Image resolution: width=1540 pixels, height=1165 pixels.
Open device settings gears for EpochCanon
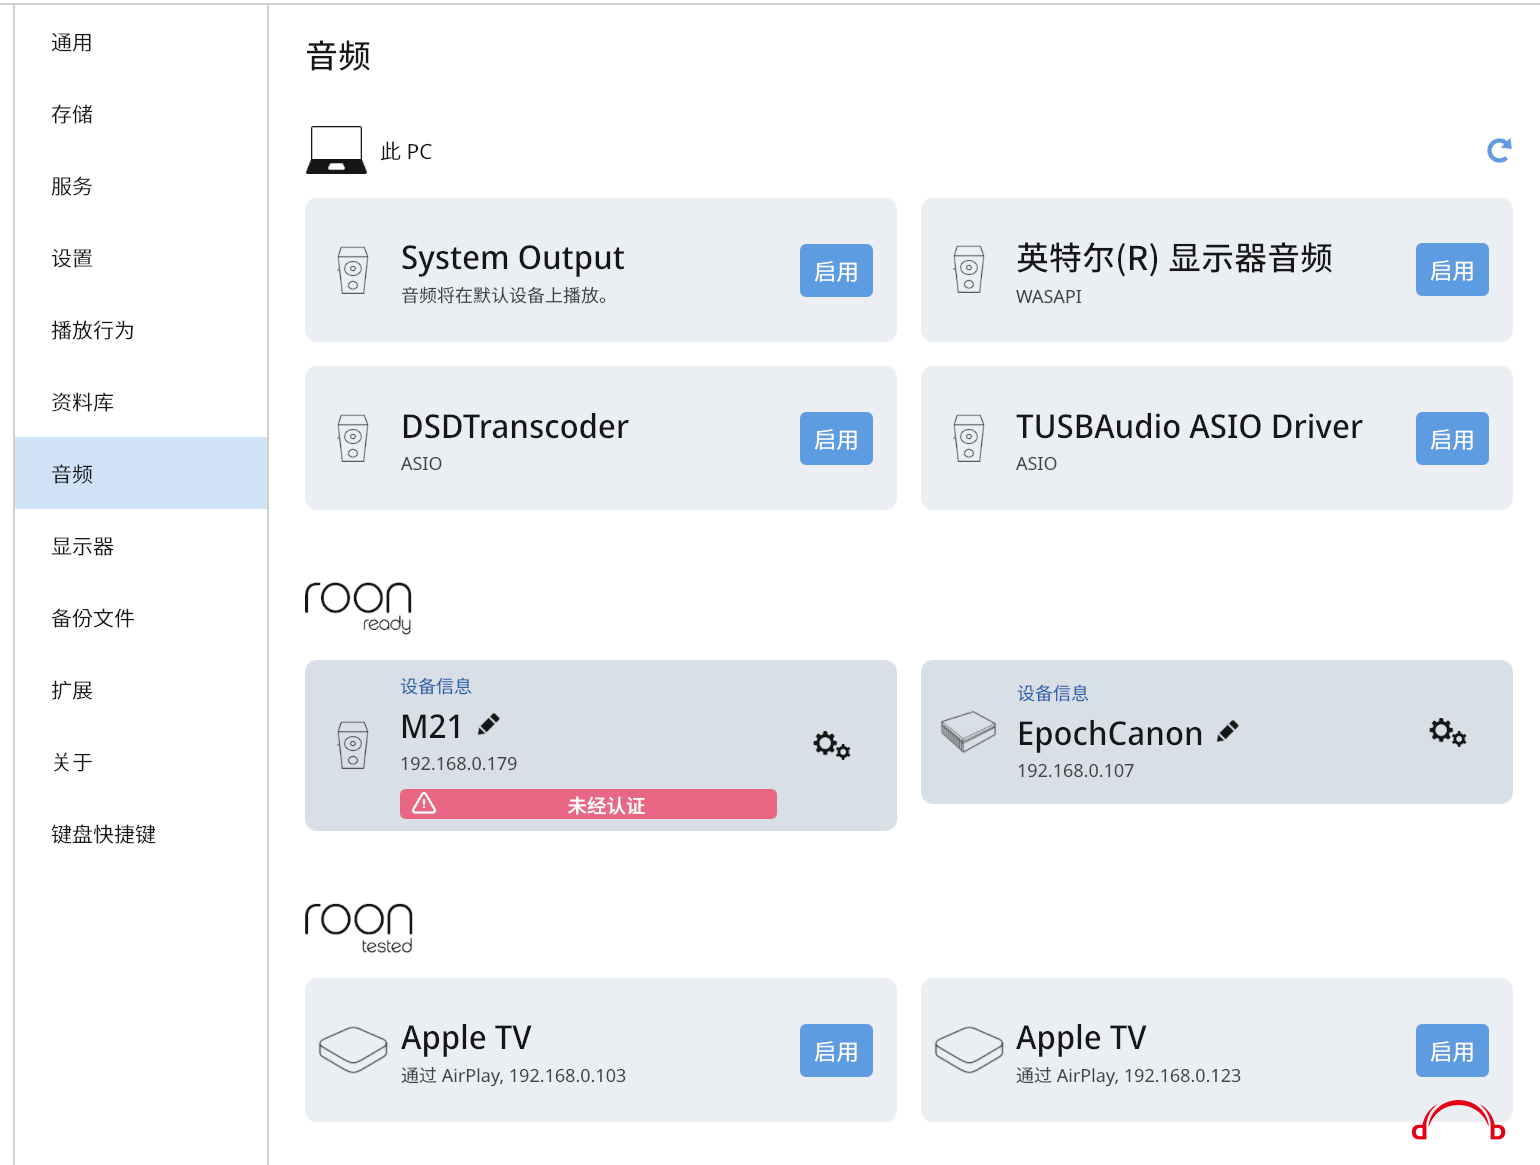[x=1448, y=732]
